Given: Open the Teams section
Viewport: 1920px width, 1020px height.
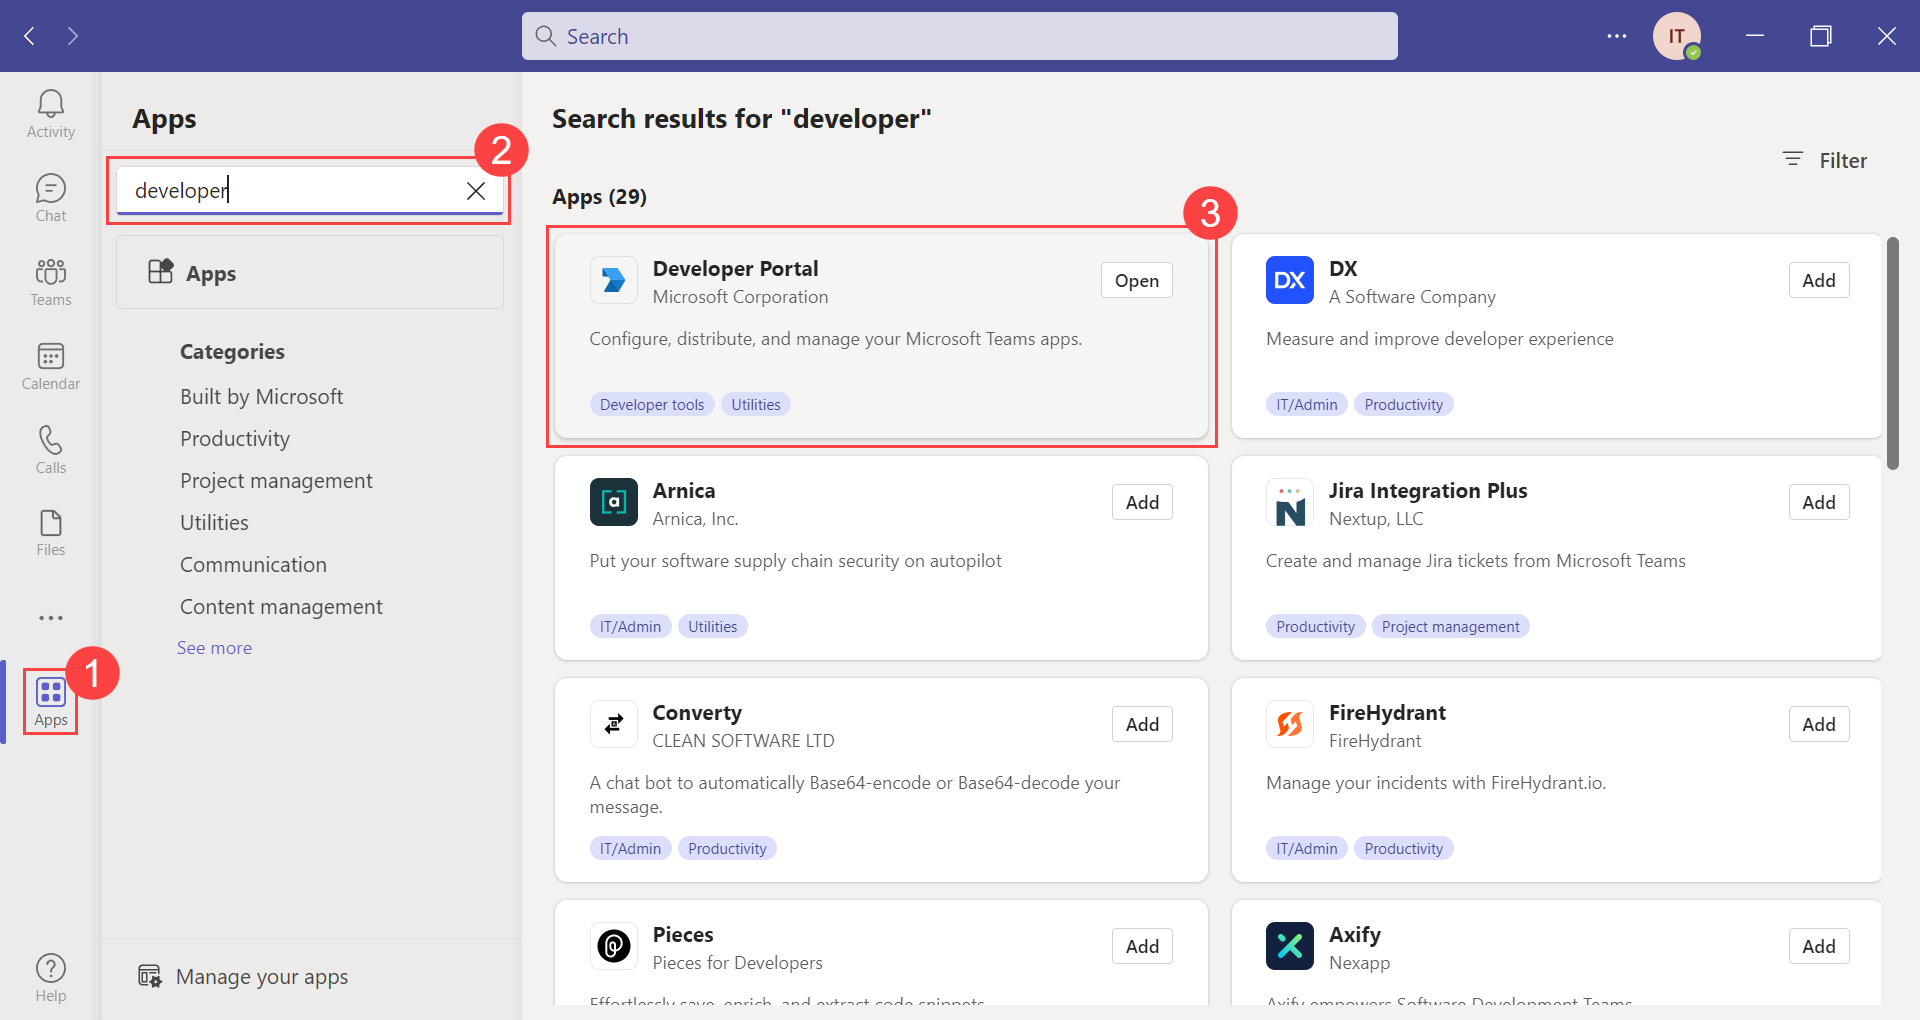Looking at the screenshot, I should coord(50,280).
